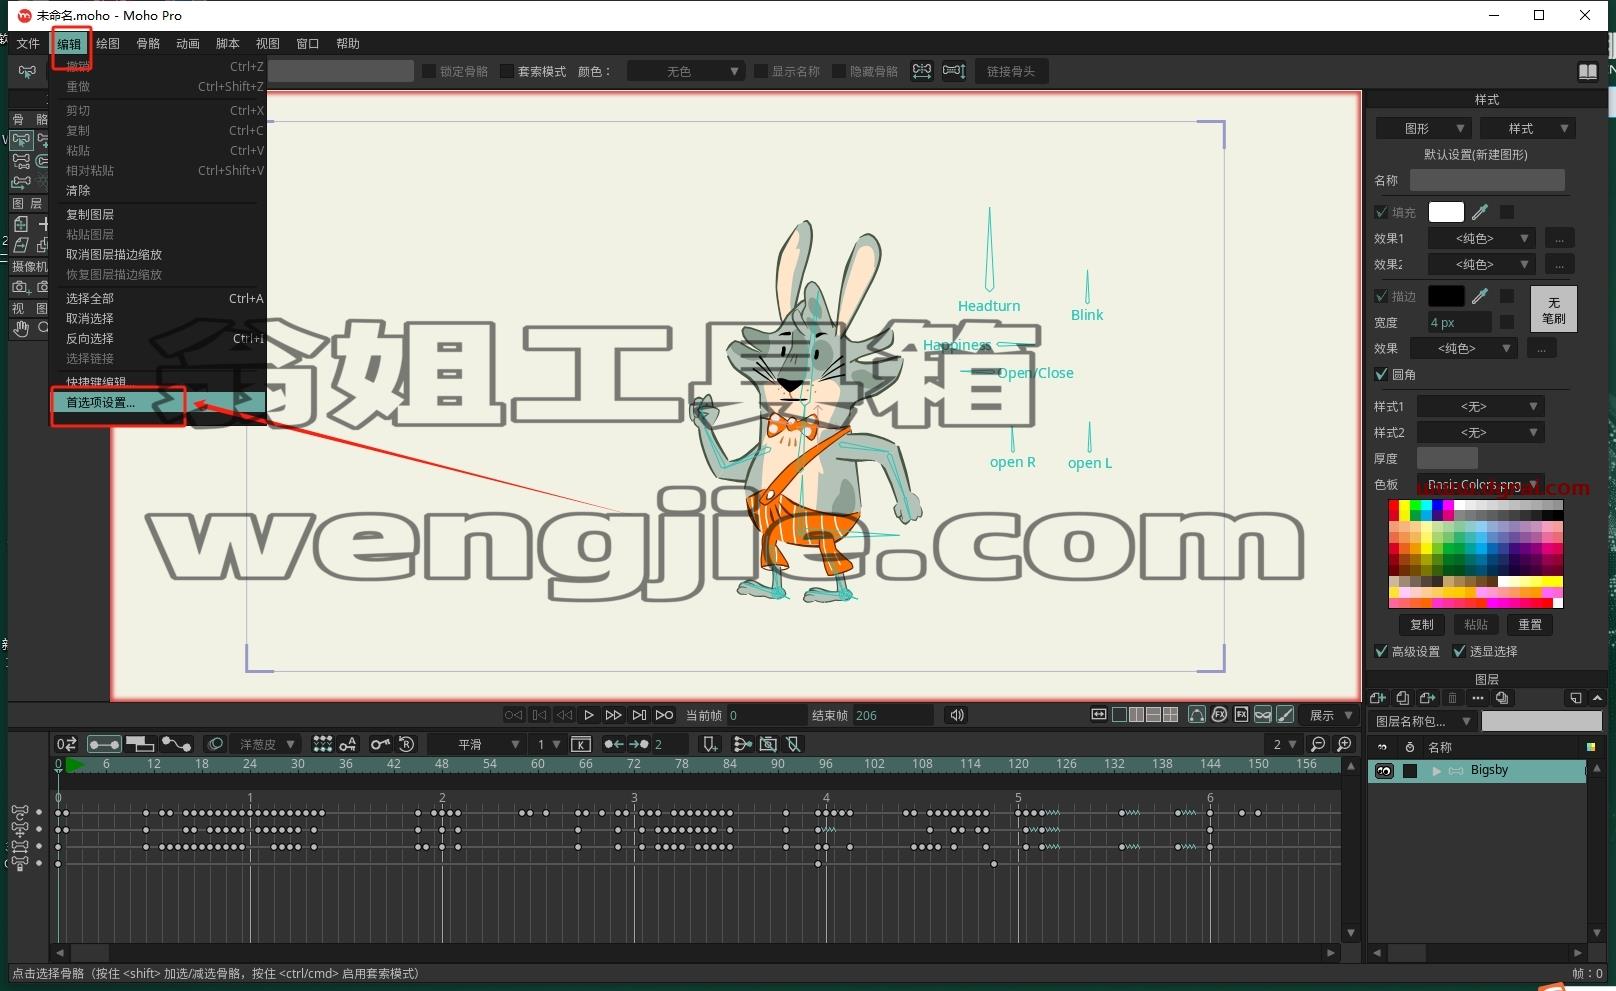Click the black stroke color swatch

pos(1446,296)
